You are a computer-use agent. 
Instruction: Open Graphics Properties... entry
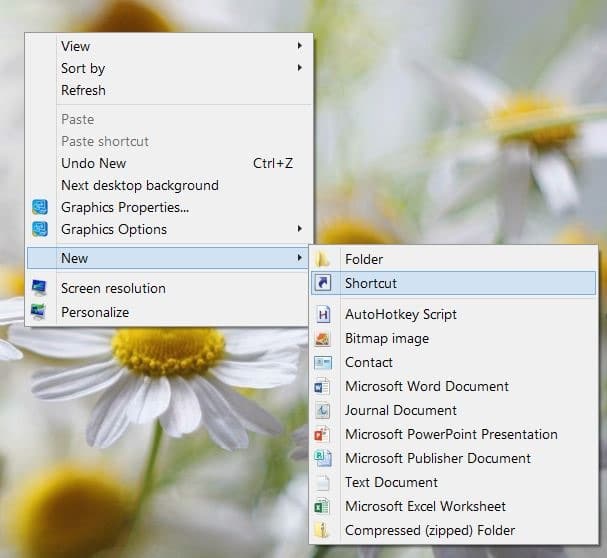[x=169, y=208]
